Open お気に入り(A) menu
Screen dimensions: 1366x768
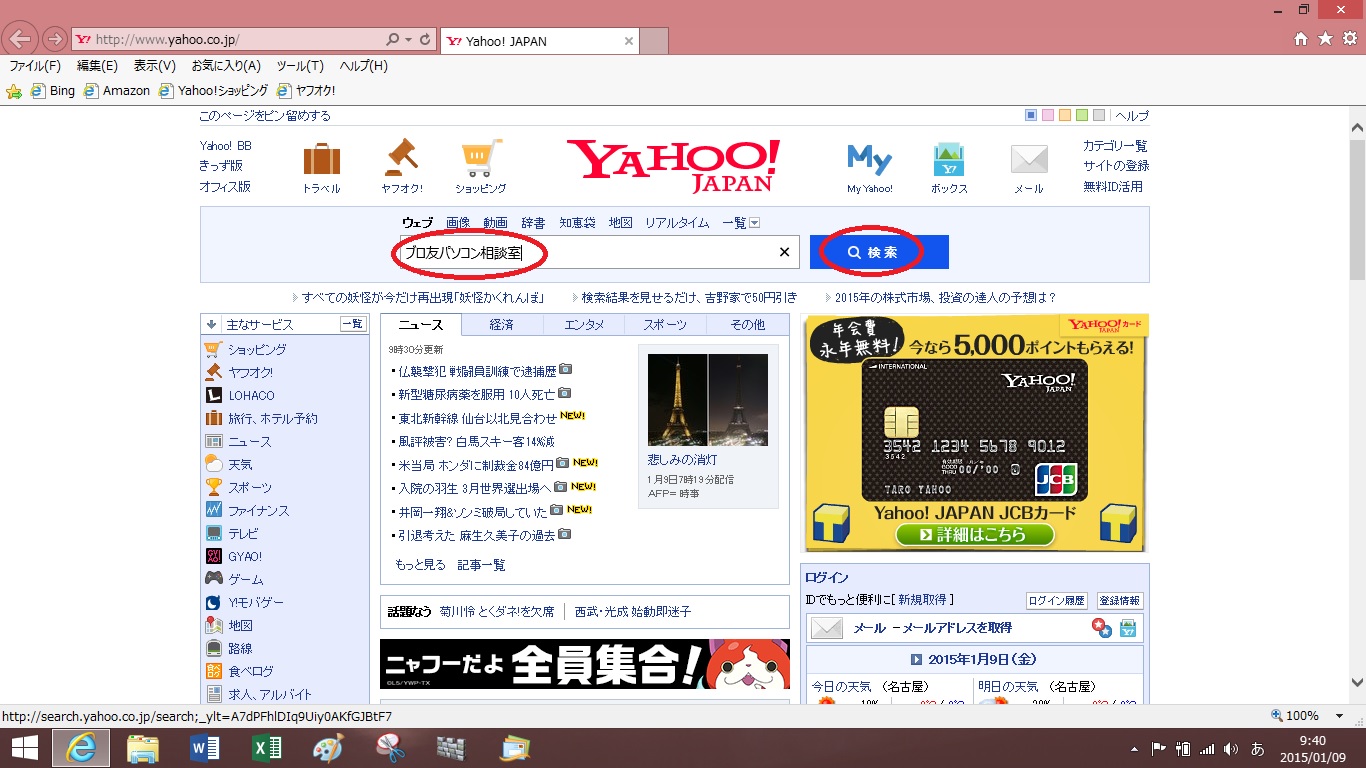click(x=226, y=66)
